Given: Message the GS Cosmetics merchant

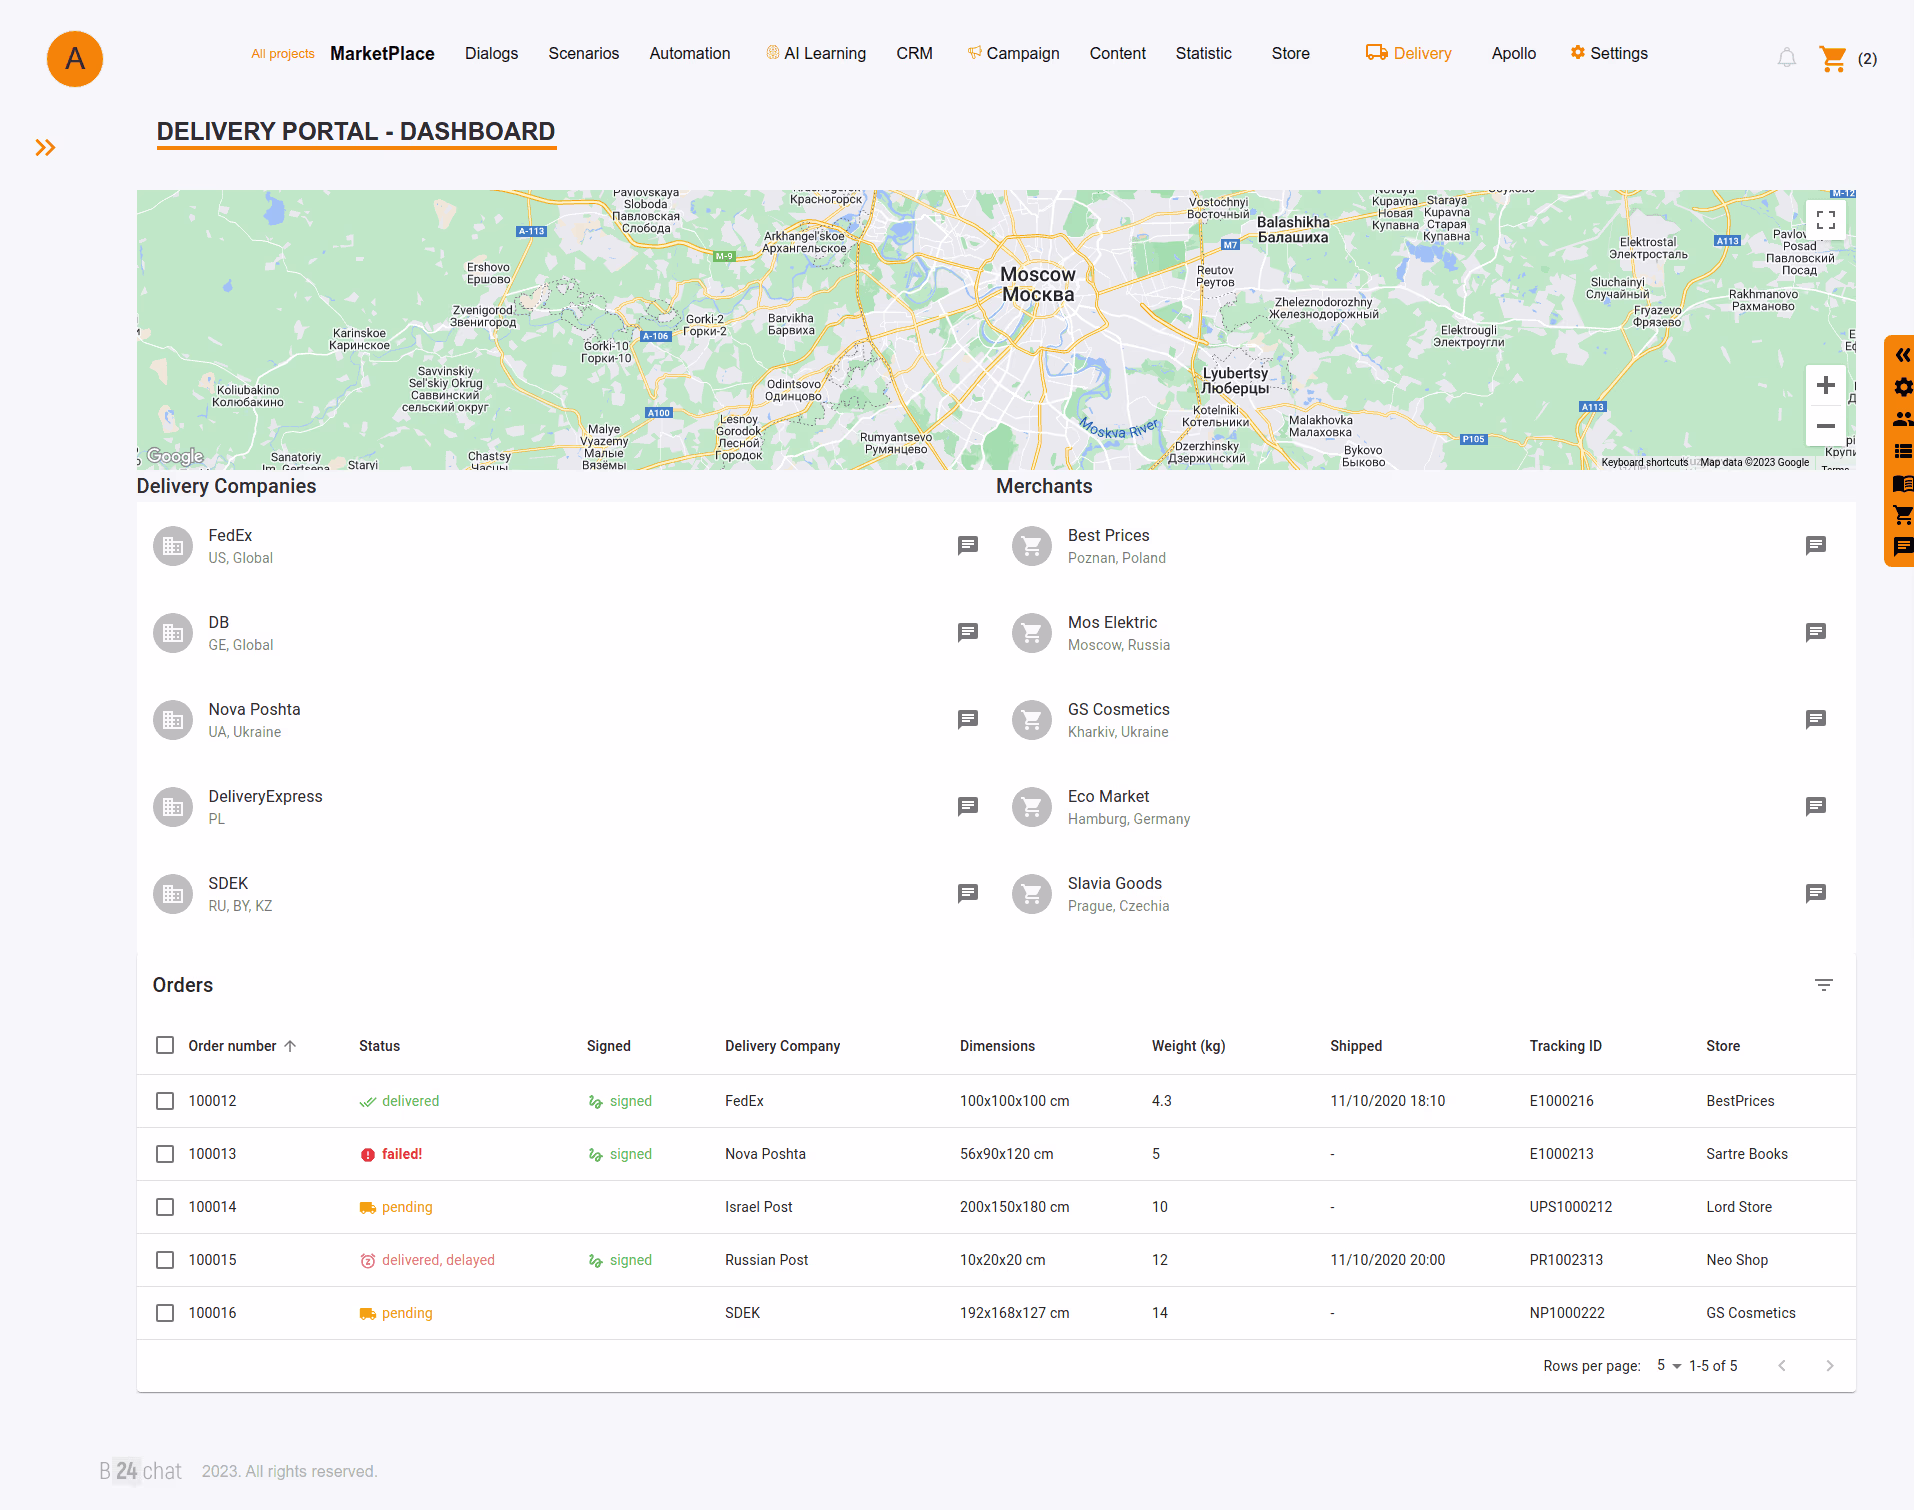Looking at the screenshot, I should tap(1816, 719).
